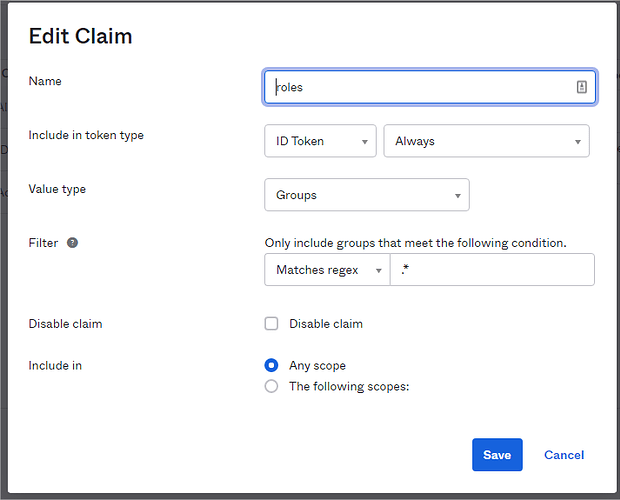Open the ID Token dropdown
The image size is (620, 500).
(x=320, y=141)
